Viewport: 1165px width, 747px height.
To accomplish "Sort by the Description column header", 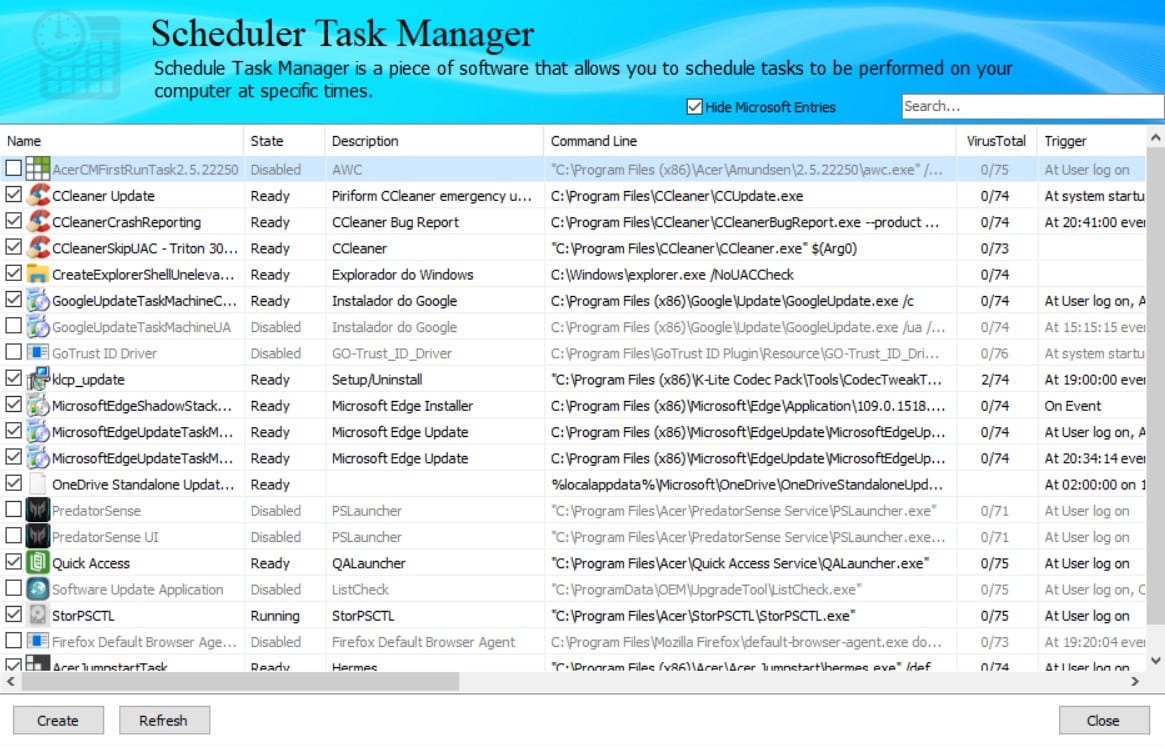I will click(435, 140).
